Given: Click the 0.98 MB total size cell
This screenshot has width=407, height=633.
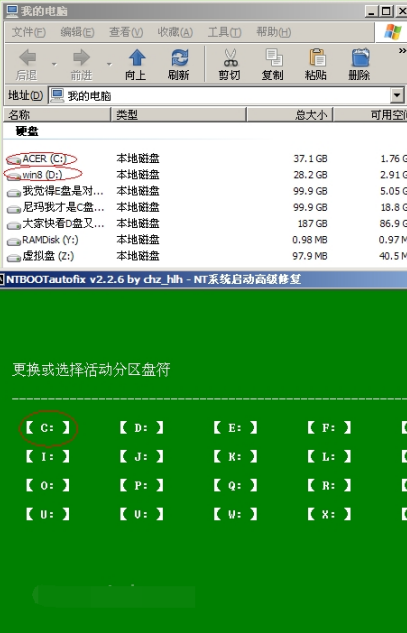Looking at the screenshot, I should 310,240.
